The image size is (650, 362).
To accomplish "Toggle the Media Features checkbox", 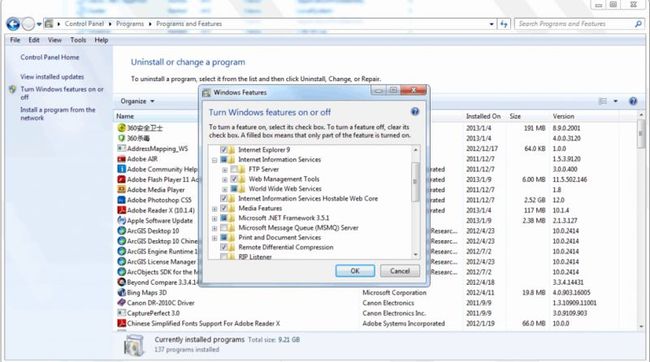I will (224, 208).
